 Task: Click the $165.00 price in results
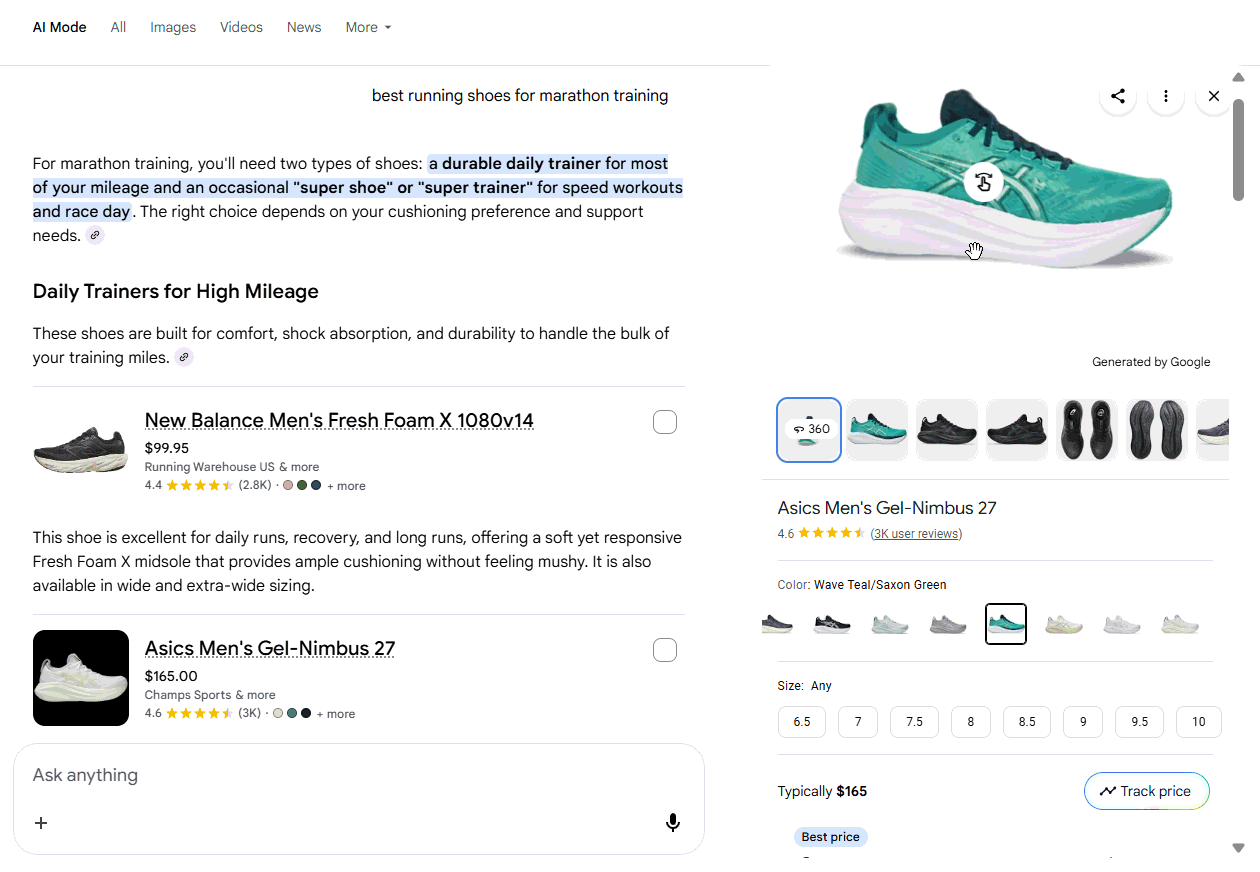coord(171,676)
